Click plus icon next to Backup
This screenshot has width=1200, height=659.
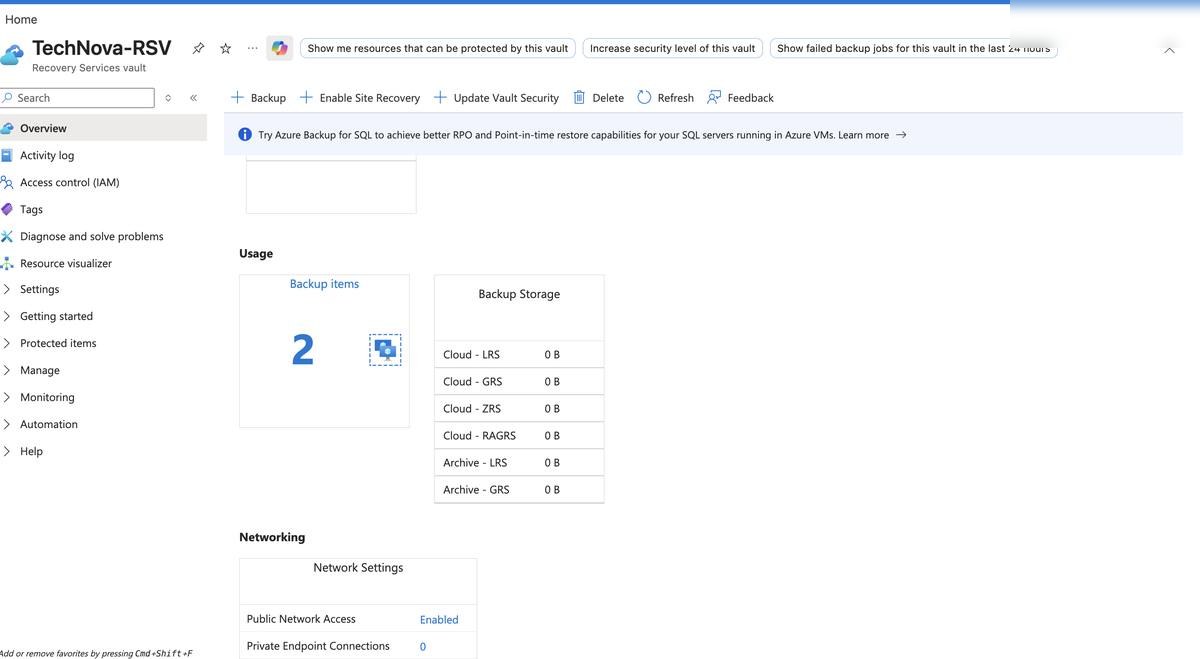coord(237,97)
